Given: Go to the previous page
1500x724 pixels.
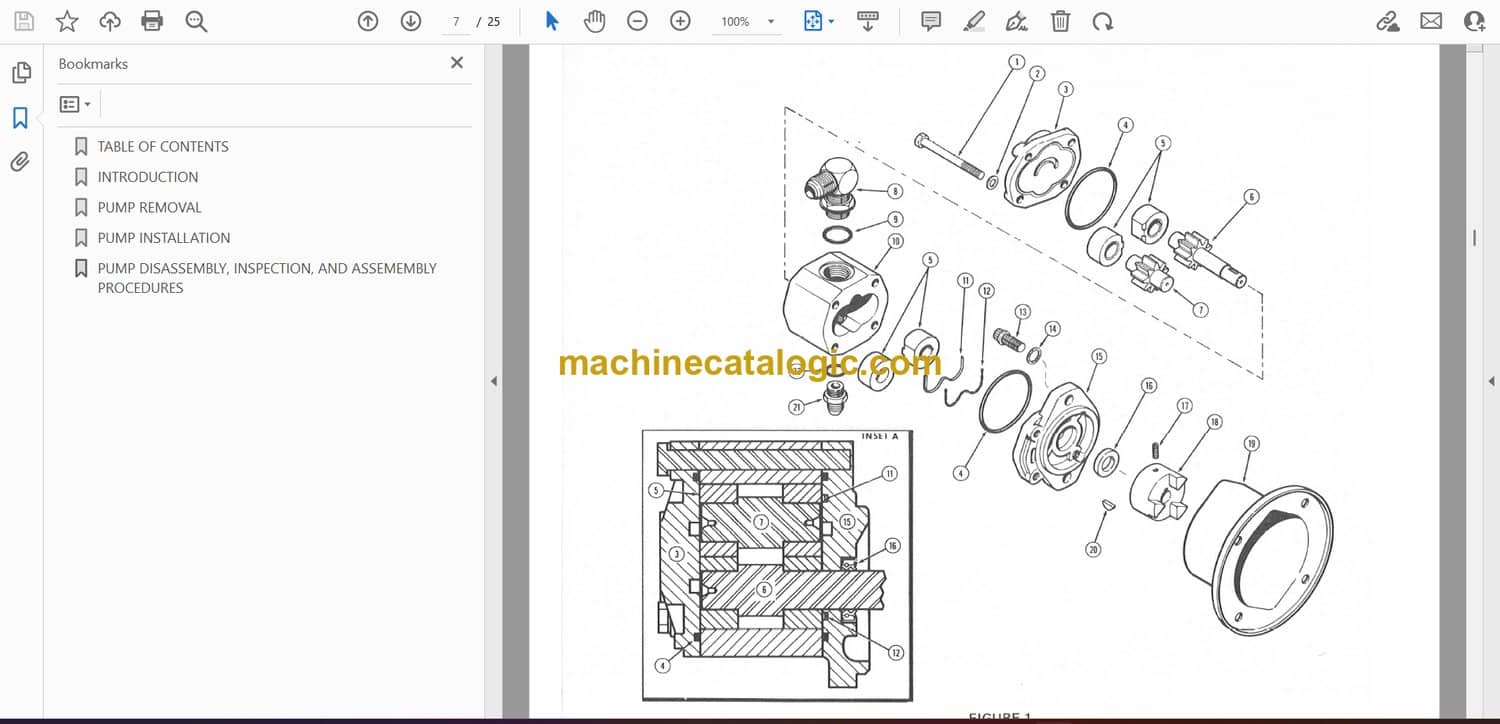Looking at the screenshot, I should 368,21.
